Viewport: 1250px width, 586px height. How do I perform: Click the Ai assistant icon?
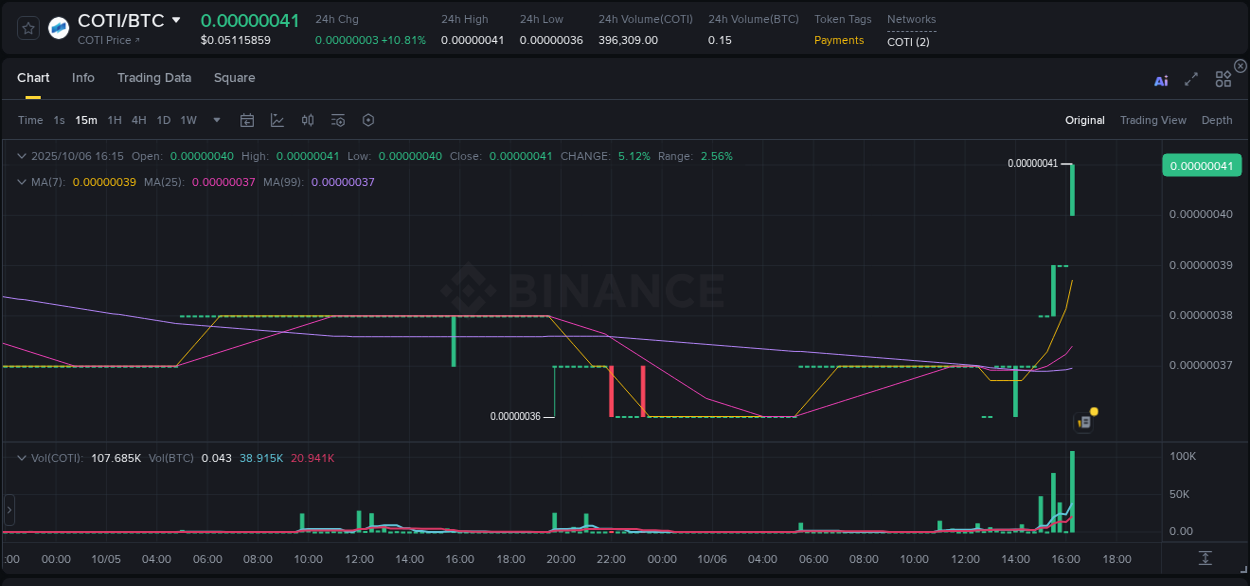1161,81
